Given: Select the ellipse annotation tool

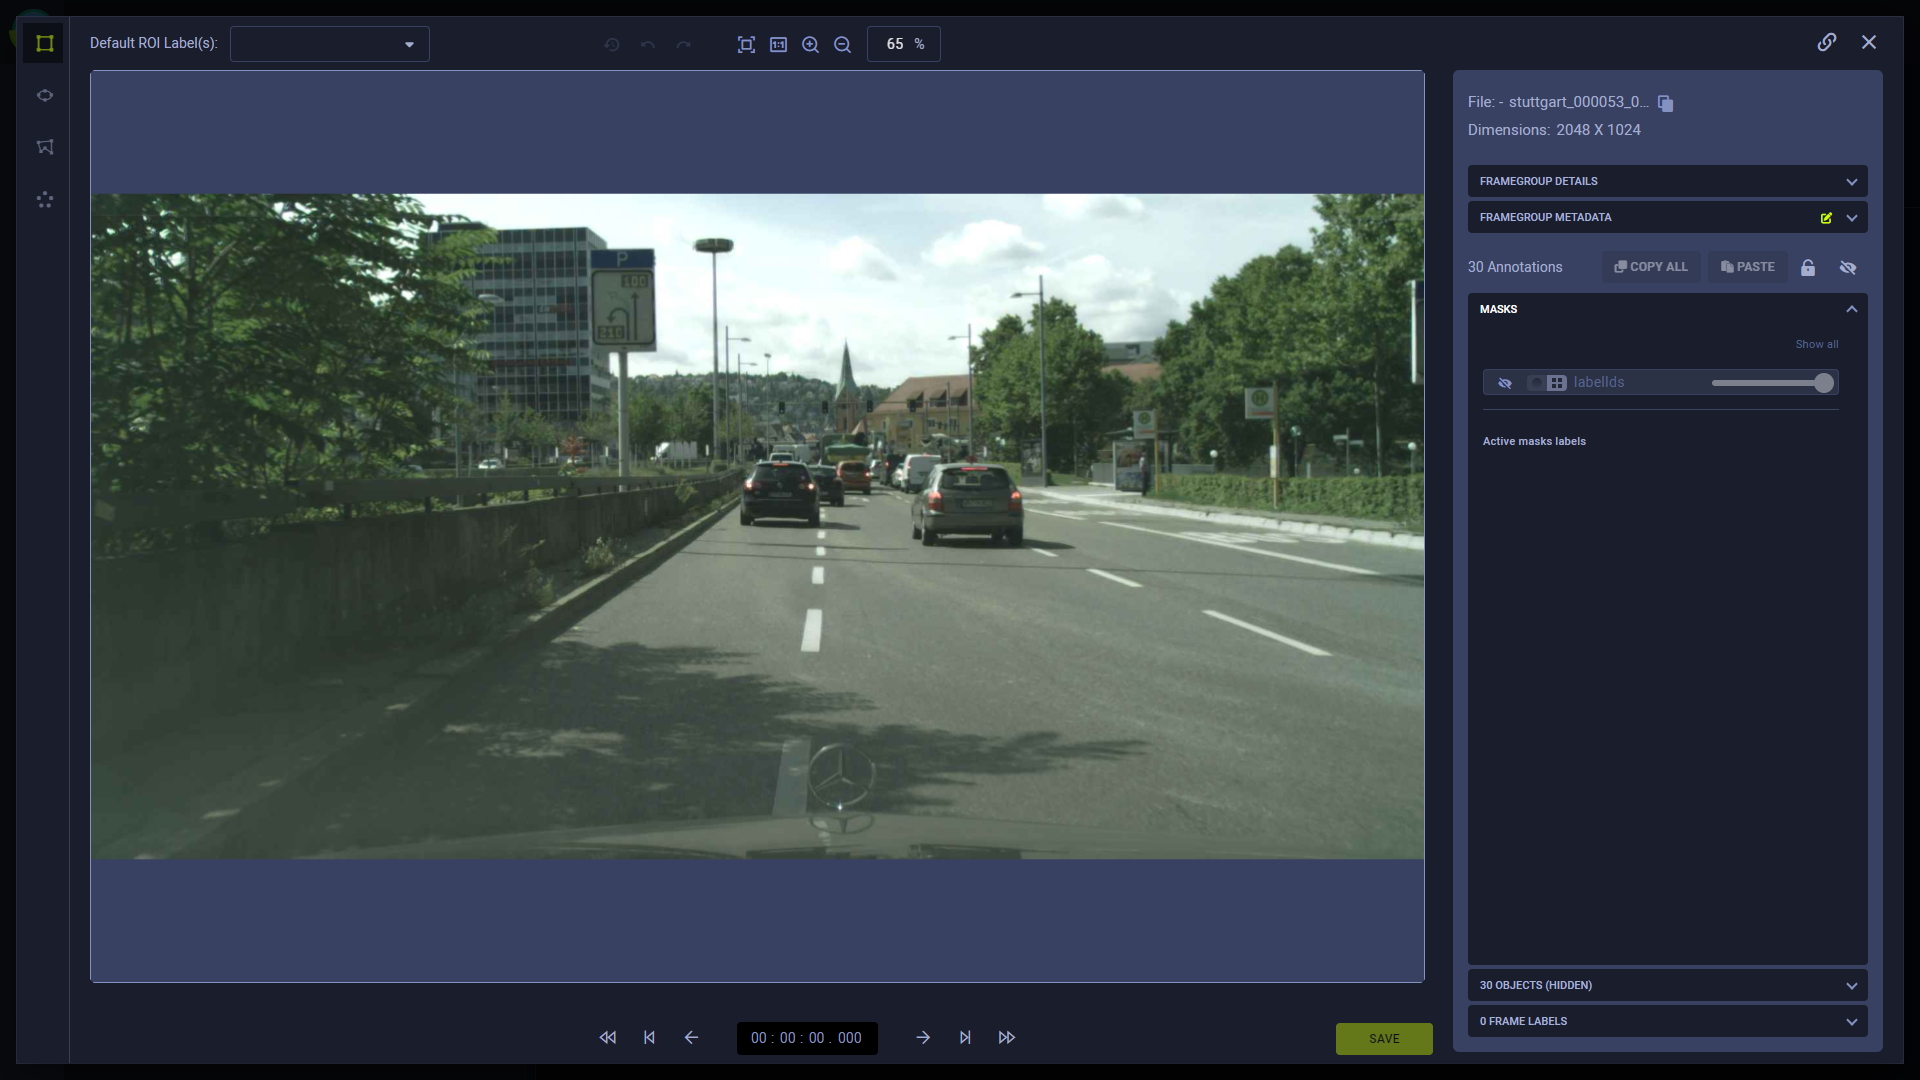Looking at the screenshot, I should tap(44, 96).
